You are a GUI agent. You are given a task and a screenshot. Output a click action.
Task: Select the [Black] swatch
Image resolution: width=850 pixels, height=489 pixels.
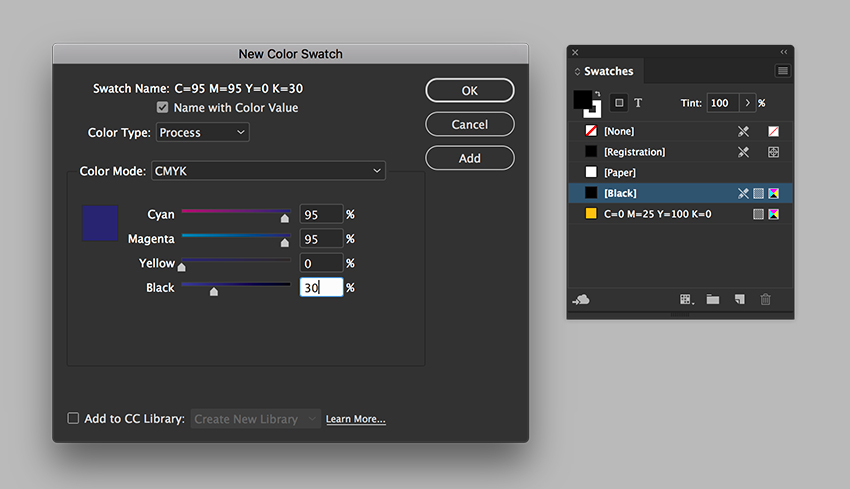[x=680, y=193]
